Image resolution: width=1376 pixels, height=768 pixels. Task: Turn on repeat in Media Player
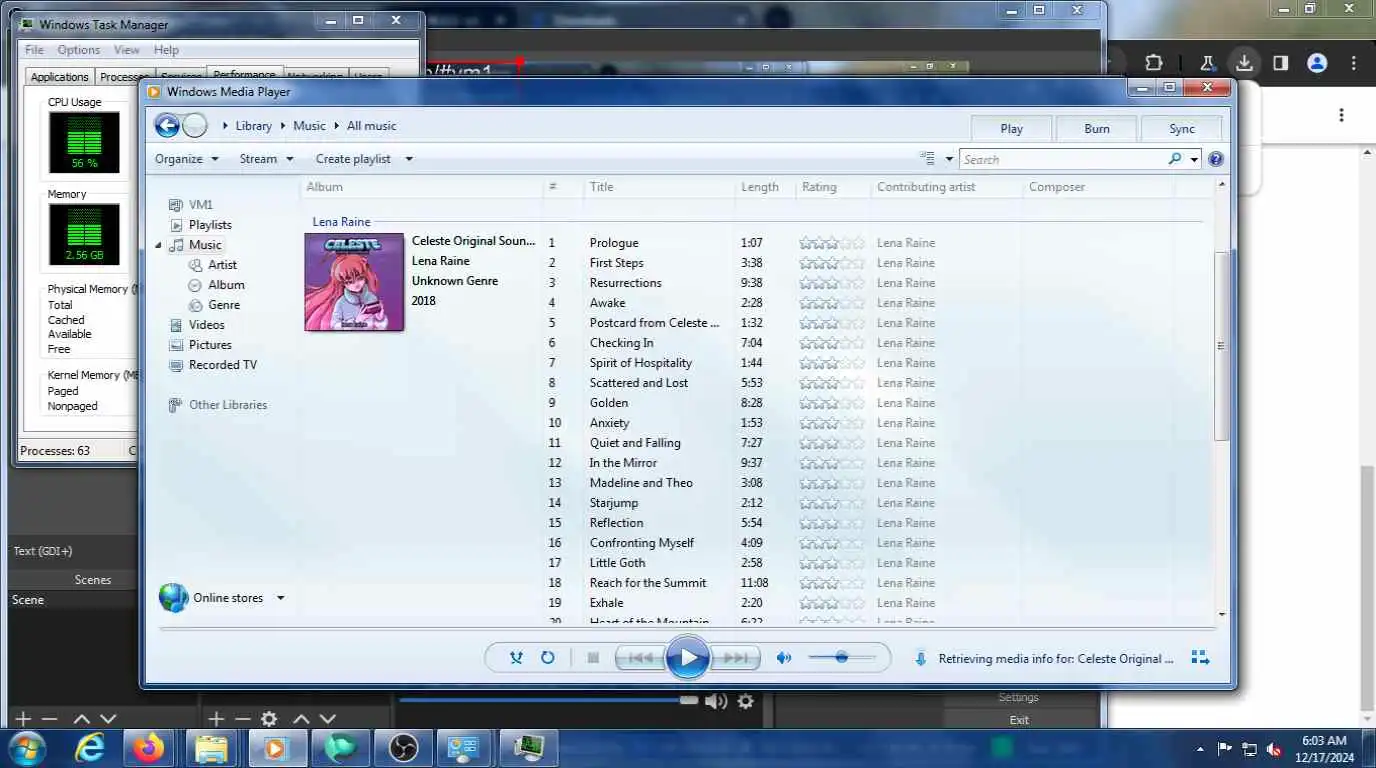pos(548,658)
